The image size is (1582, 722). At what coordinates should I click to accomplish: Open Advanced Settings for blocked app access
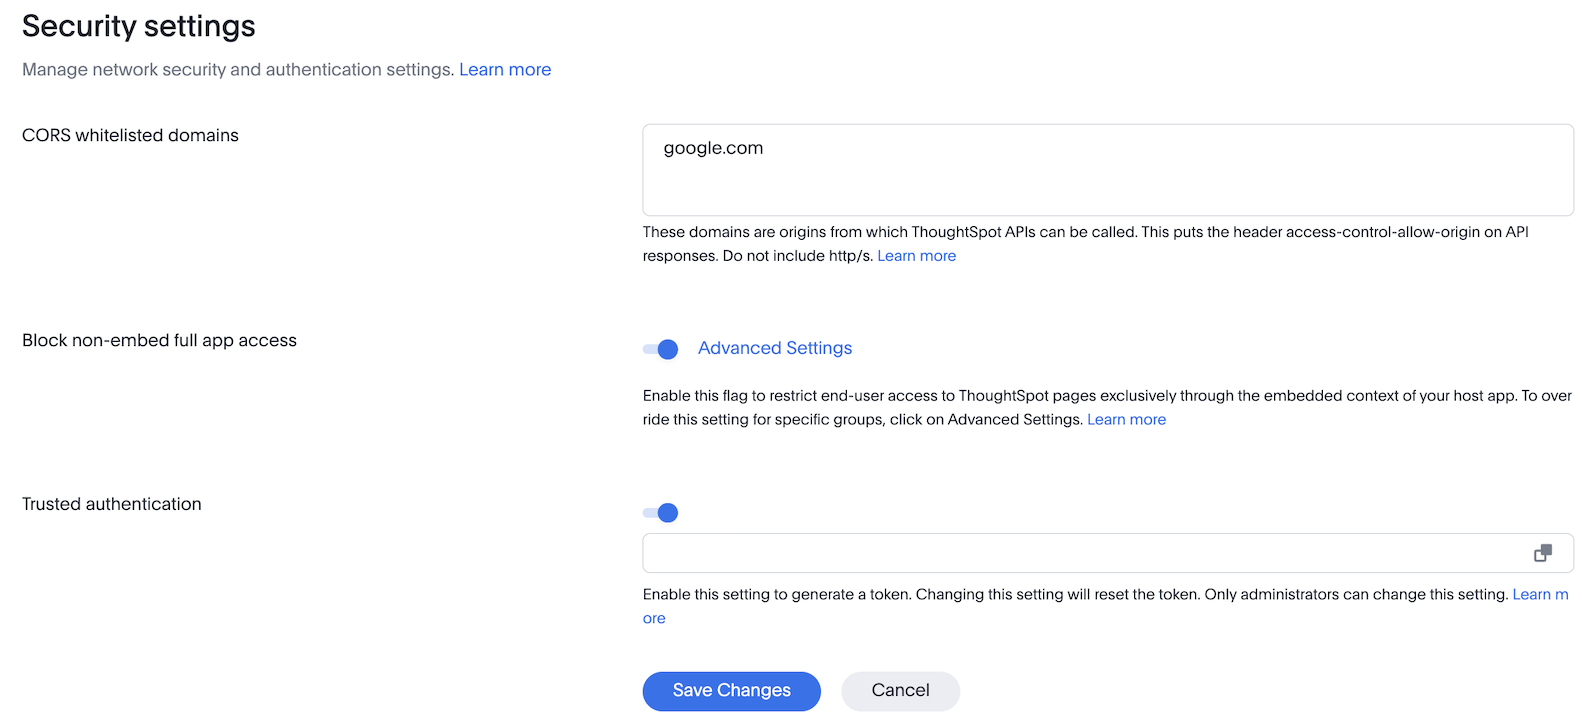pyautogui.click(x=774, y=347)
